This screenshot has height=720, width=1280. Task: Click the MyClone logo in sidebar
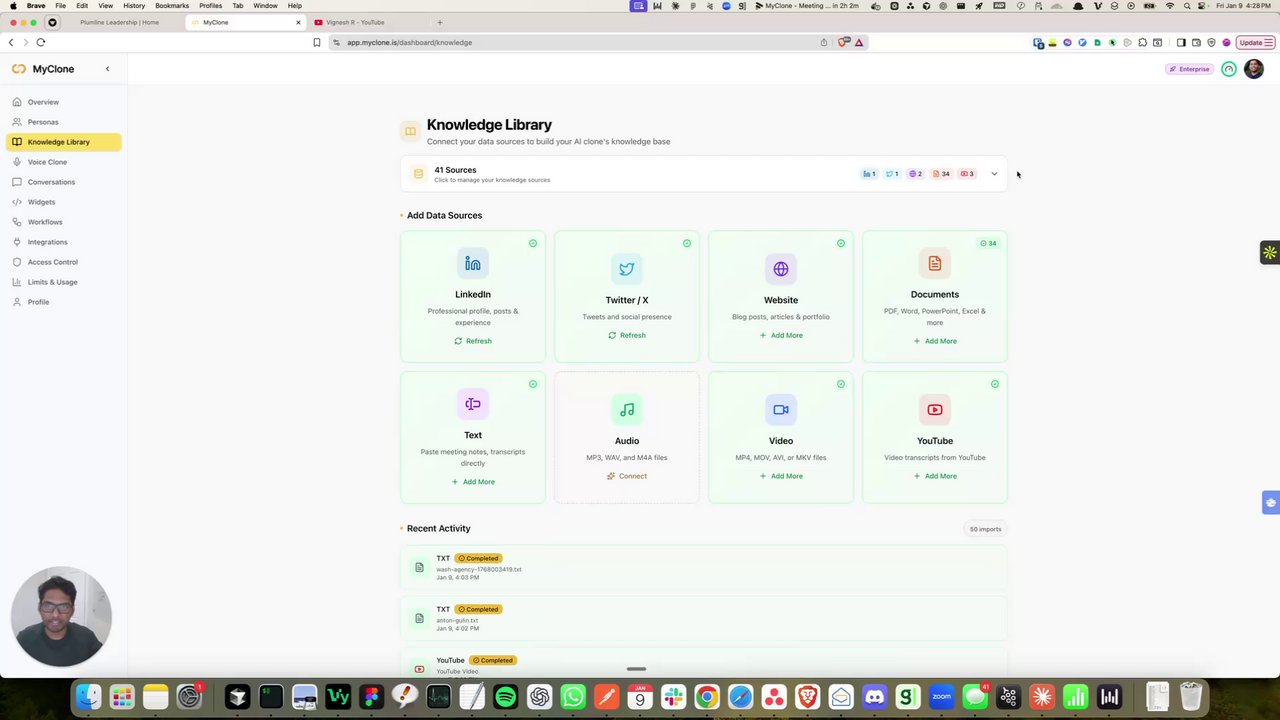(43, 69)
